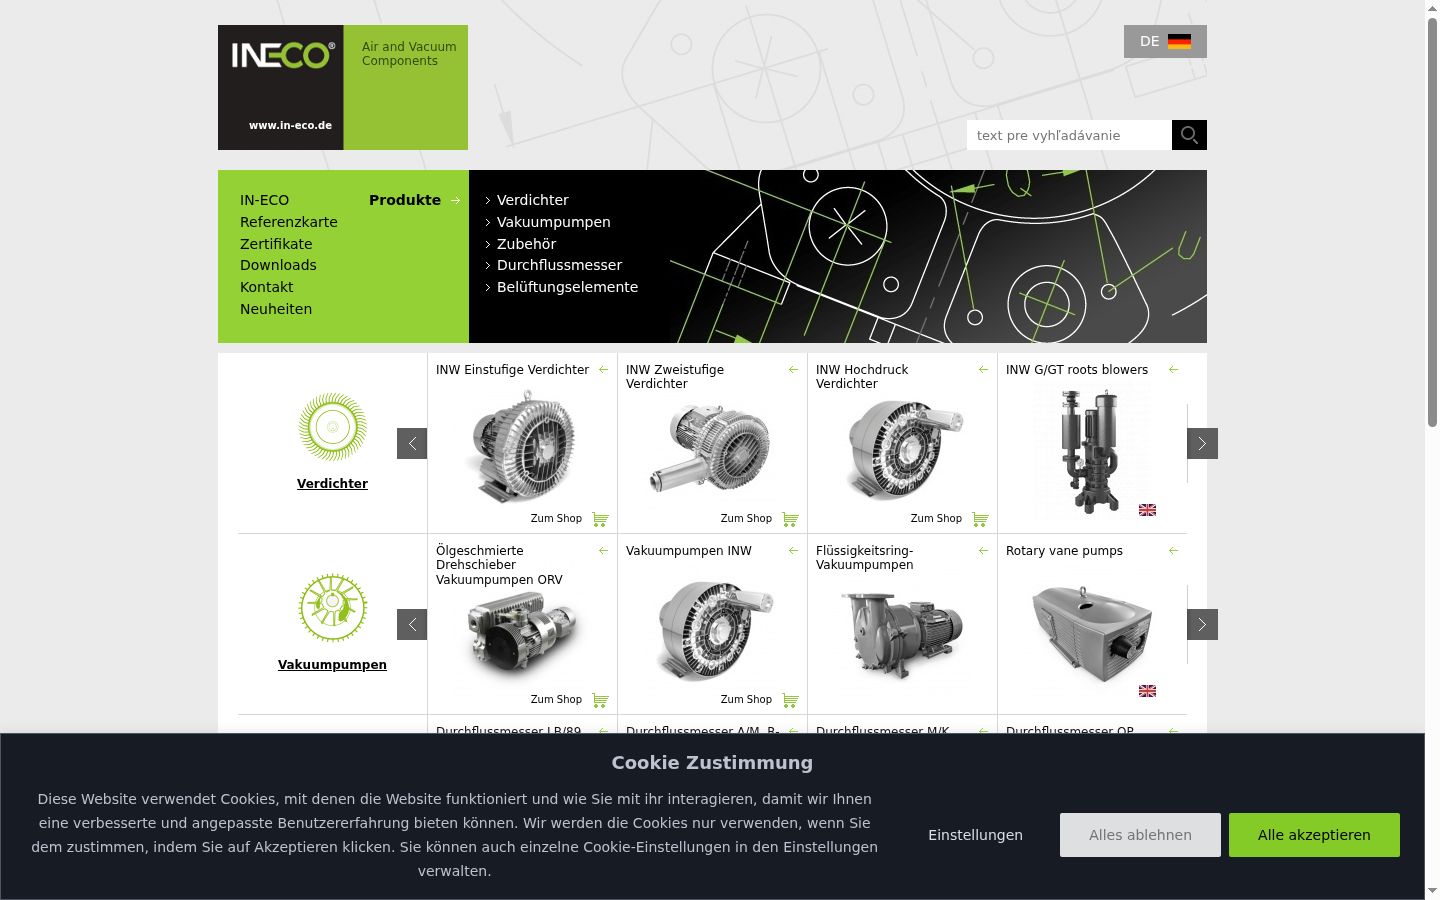Viewport: 1440px width, 900px height.
Task: Click green arrow beside INW Einstufige Verdichter title
Action: (x=603, y=370)
